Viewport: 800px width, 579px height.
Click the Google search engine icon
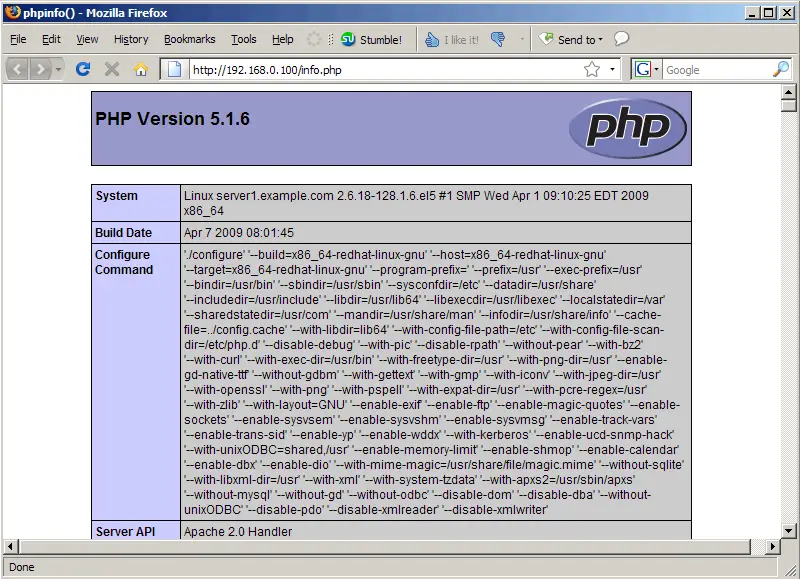click(x=642, y=69)
